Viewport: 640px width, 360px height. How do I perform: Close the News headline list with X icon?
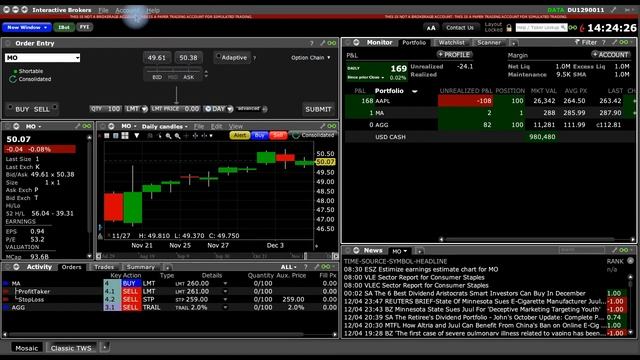(631, 260)
